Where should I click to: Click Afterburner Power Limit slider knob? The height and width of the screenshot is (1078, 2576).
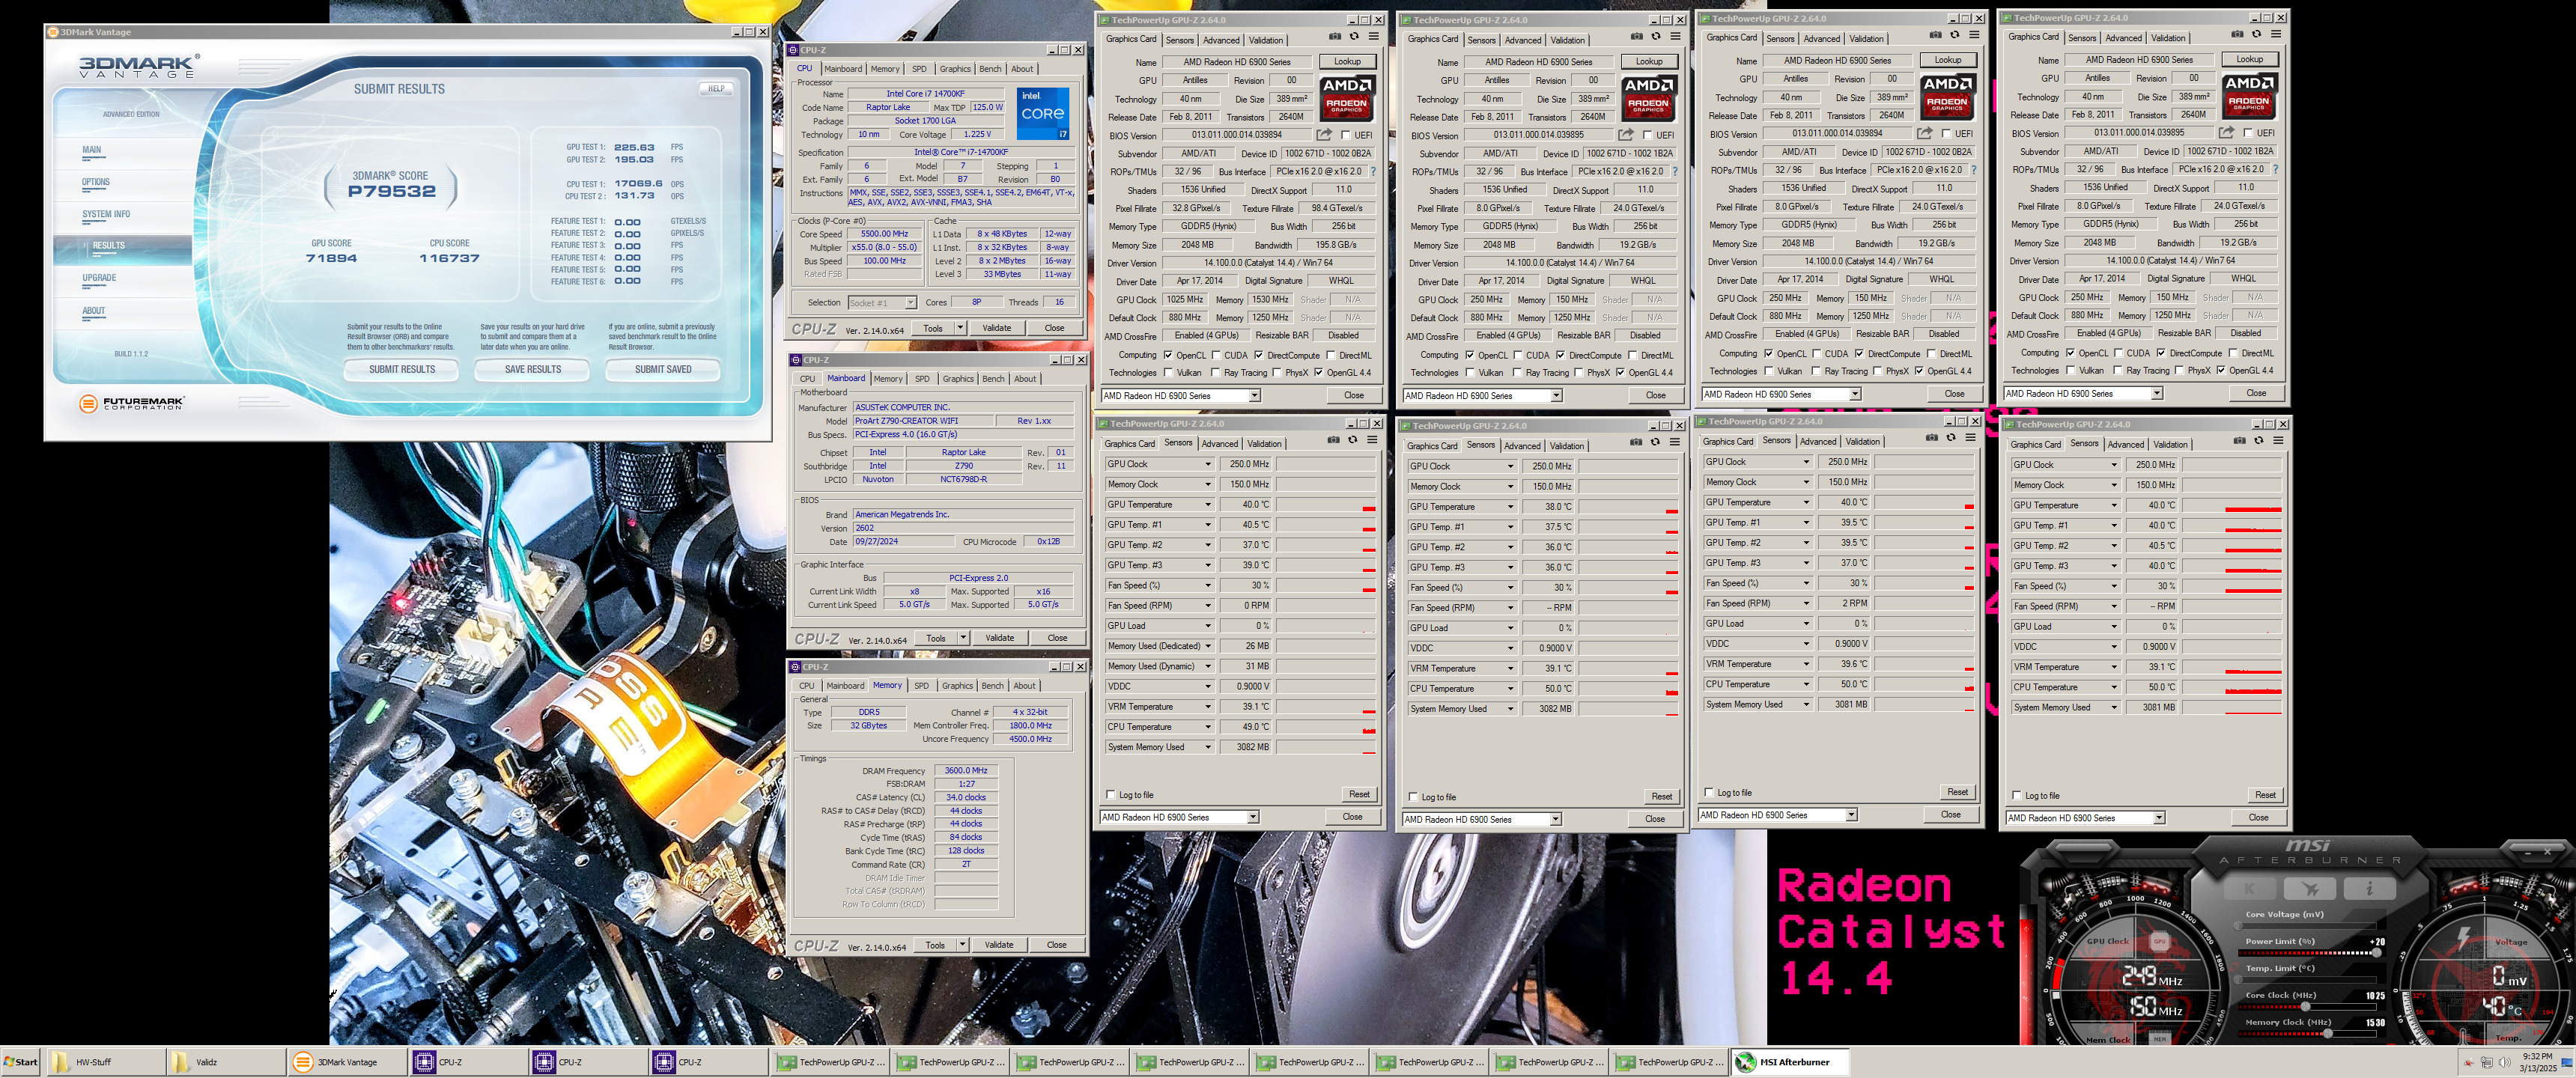pyautogui.click(x=2376, y=953)
